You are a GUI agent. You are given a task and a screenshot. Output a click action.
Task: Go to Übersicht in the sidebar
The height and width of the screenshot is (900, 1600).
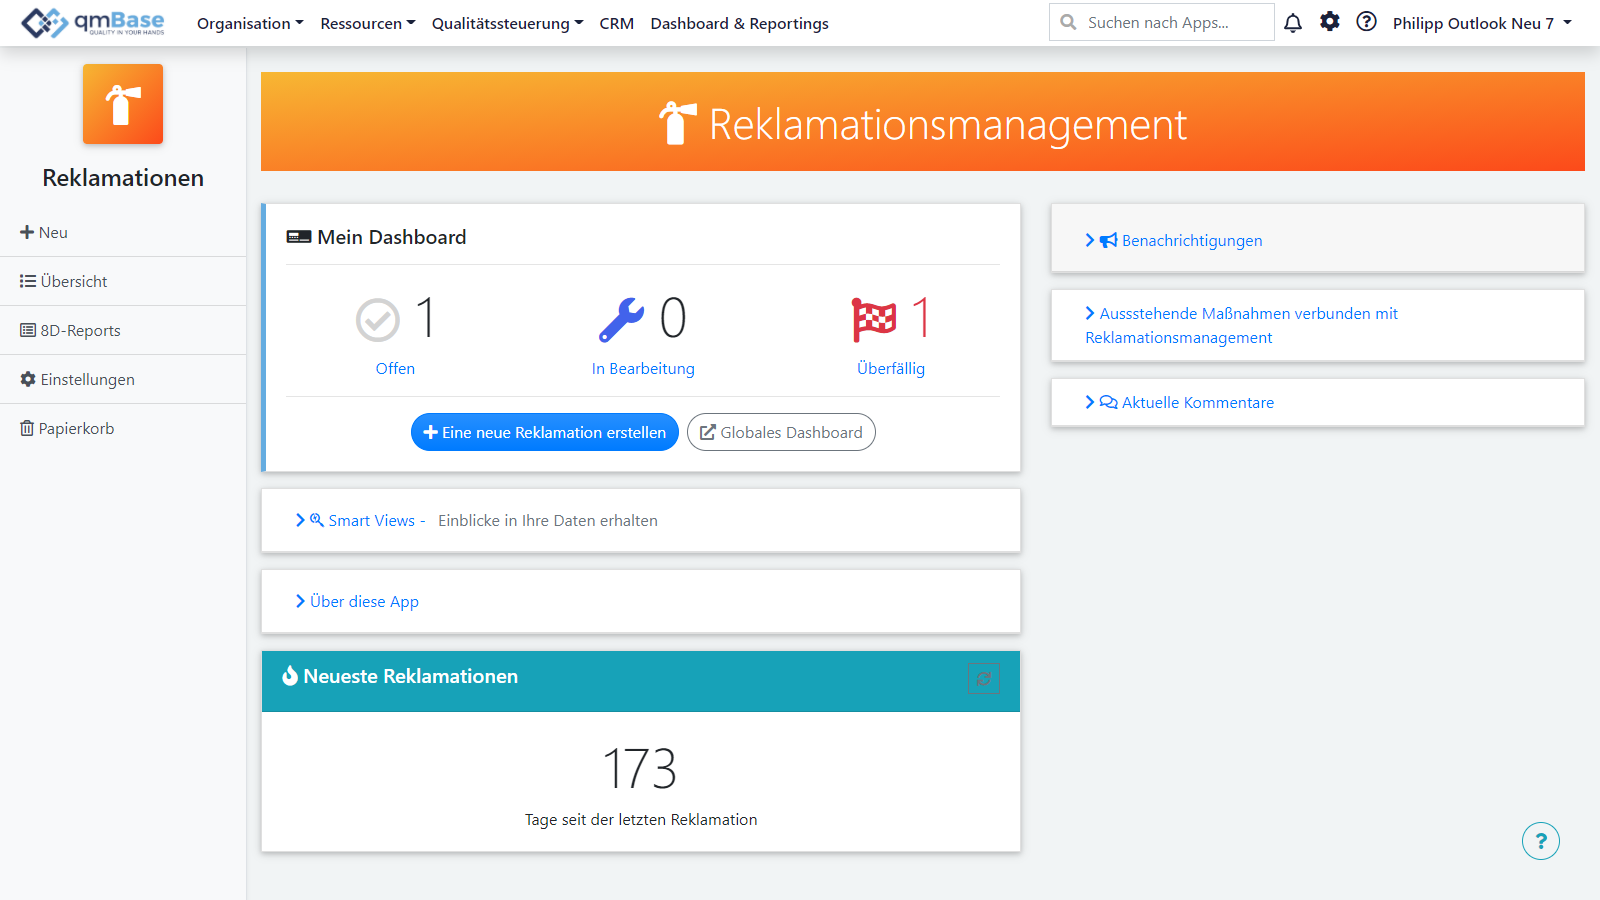[x=123, y=281]
